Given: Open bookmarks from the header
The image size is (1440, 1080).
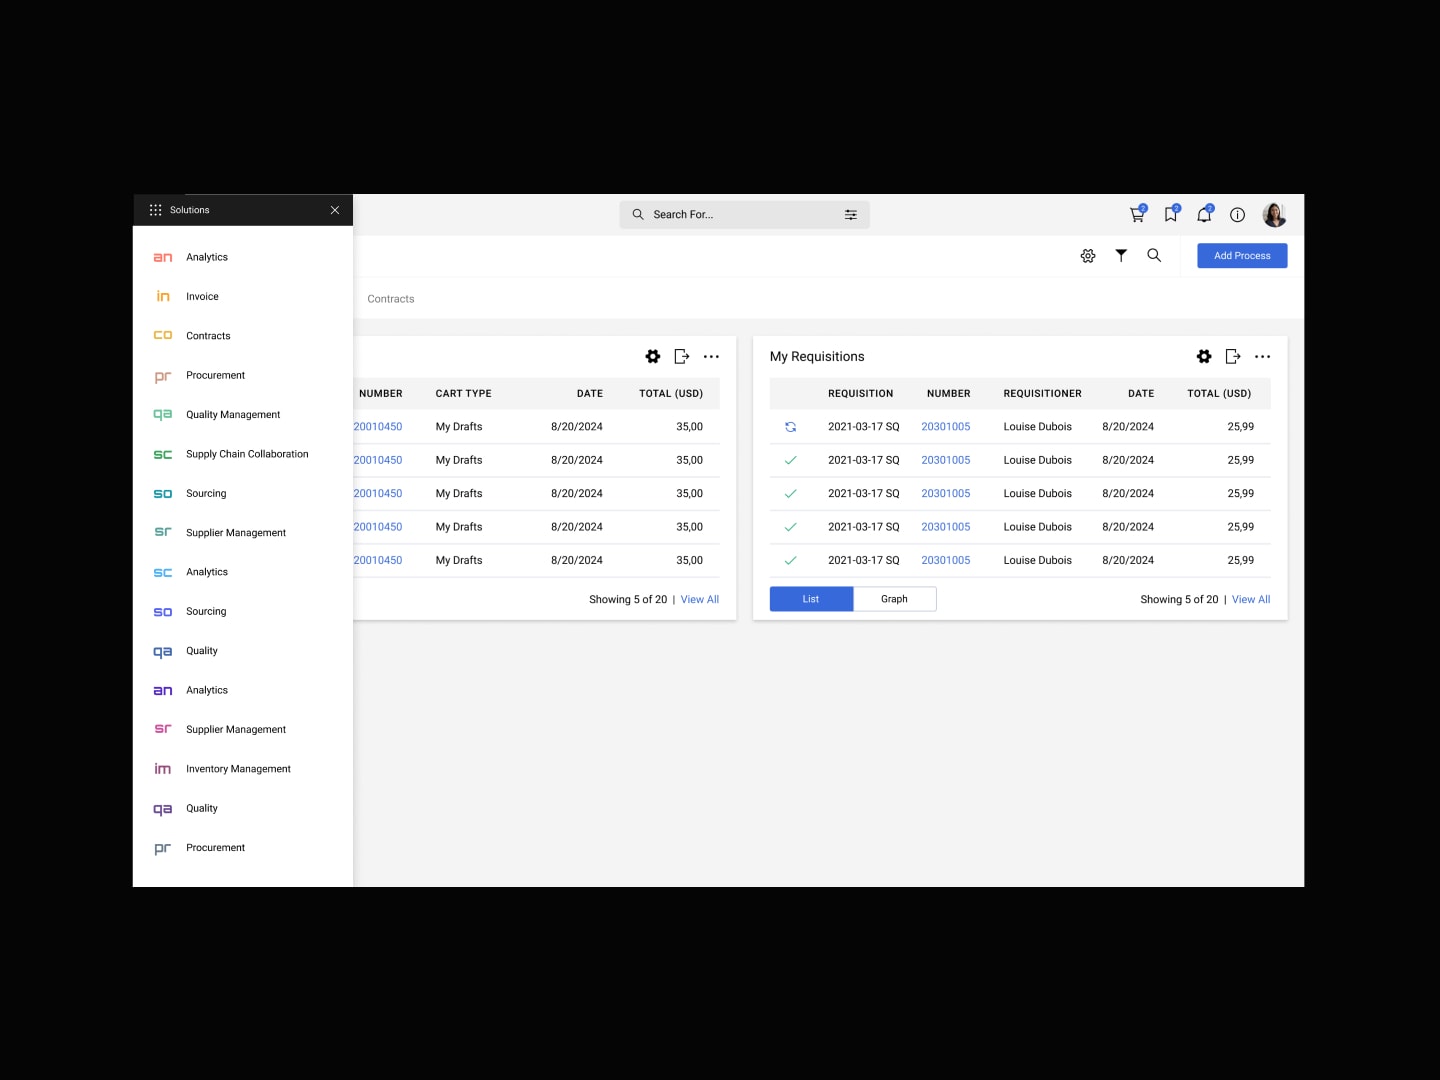Looking at the screenshot, I should [x=1171, y=214].
